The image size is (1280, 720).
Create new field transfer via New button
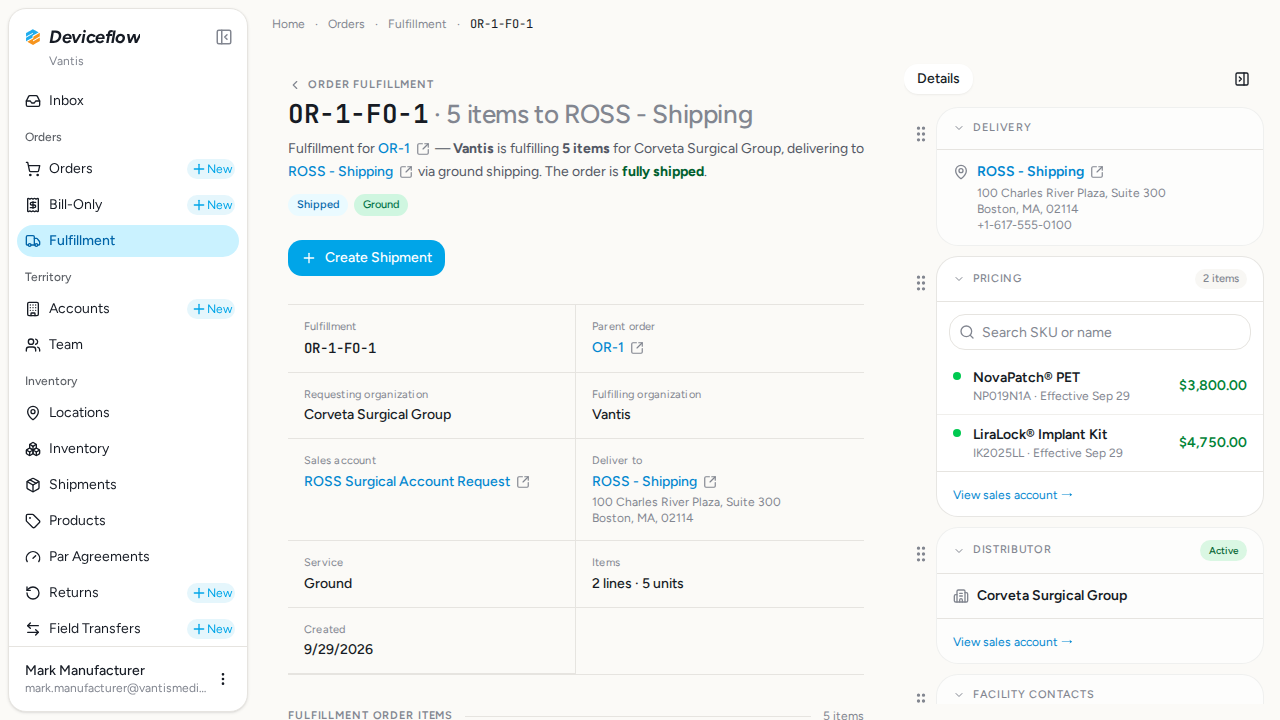click(211, 629)
